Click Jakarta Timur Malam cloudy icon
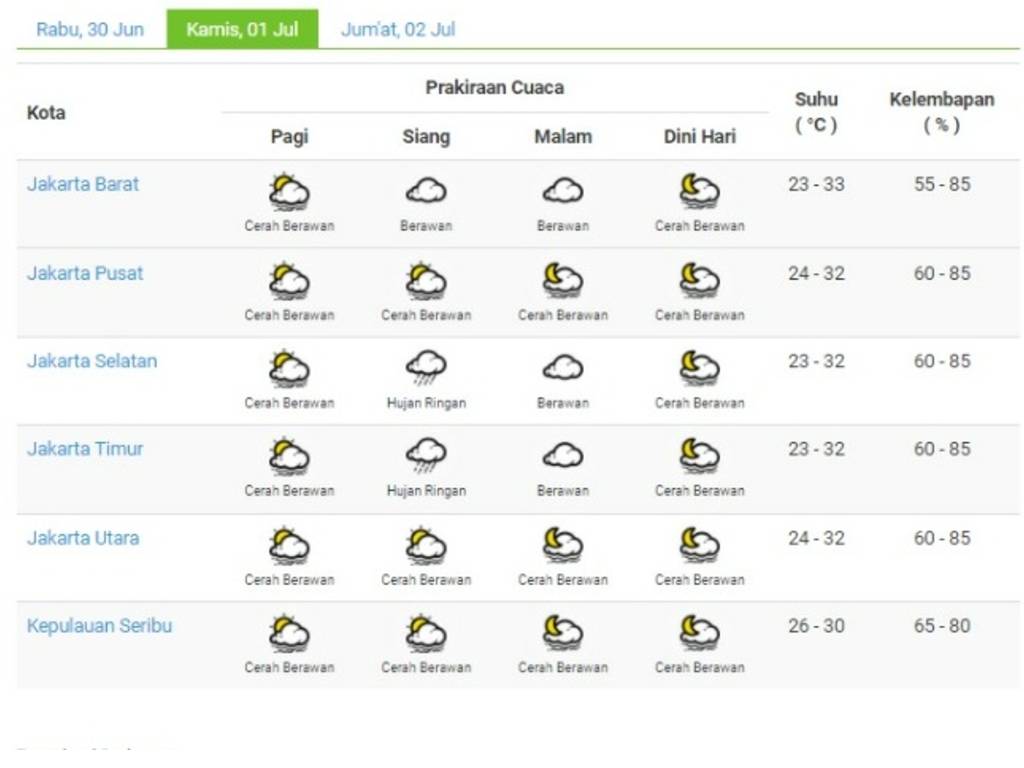Screen dimensions: 1024x768 (563, 455)
